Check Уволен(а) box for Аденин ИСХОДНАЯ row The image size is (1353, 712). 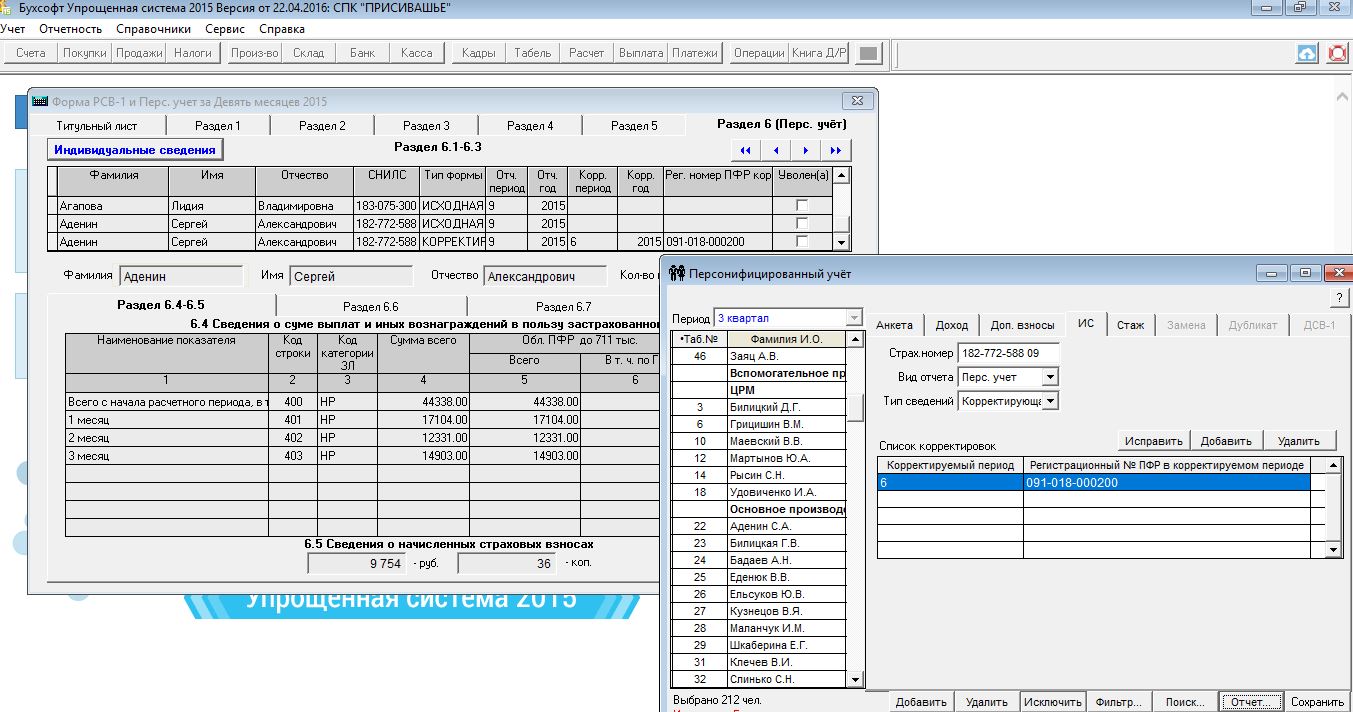click(x=802, y=224)
